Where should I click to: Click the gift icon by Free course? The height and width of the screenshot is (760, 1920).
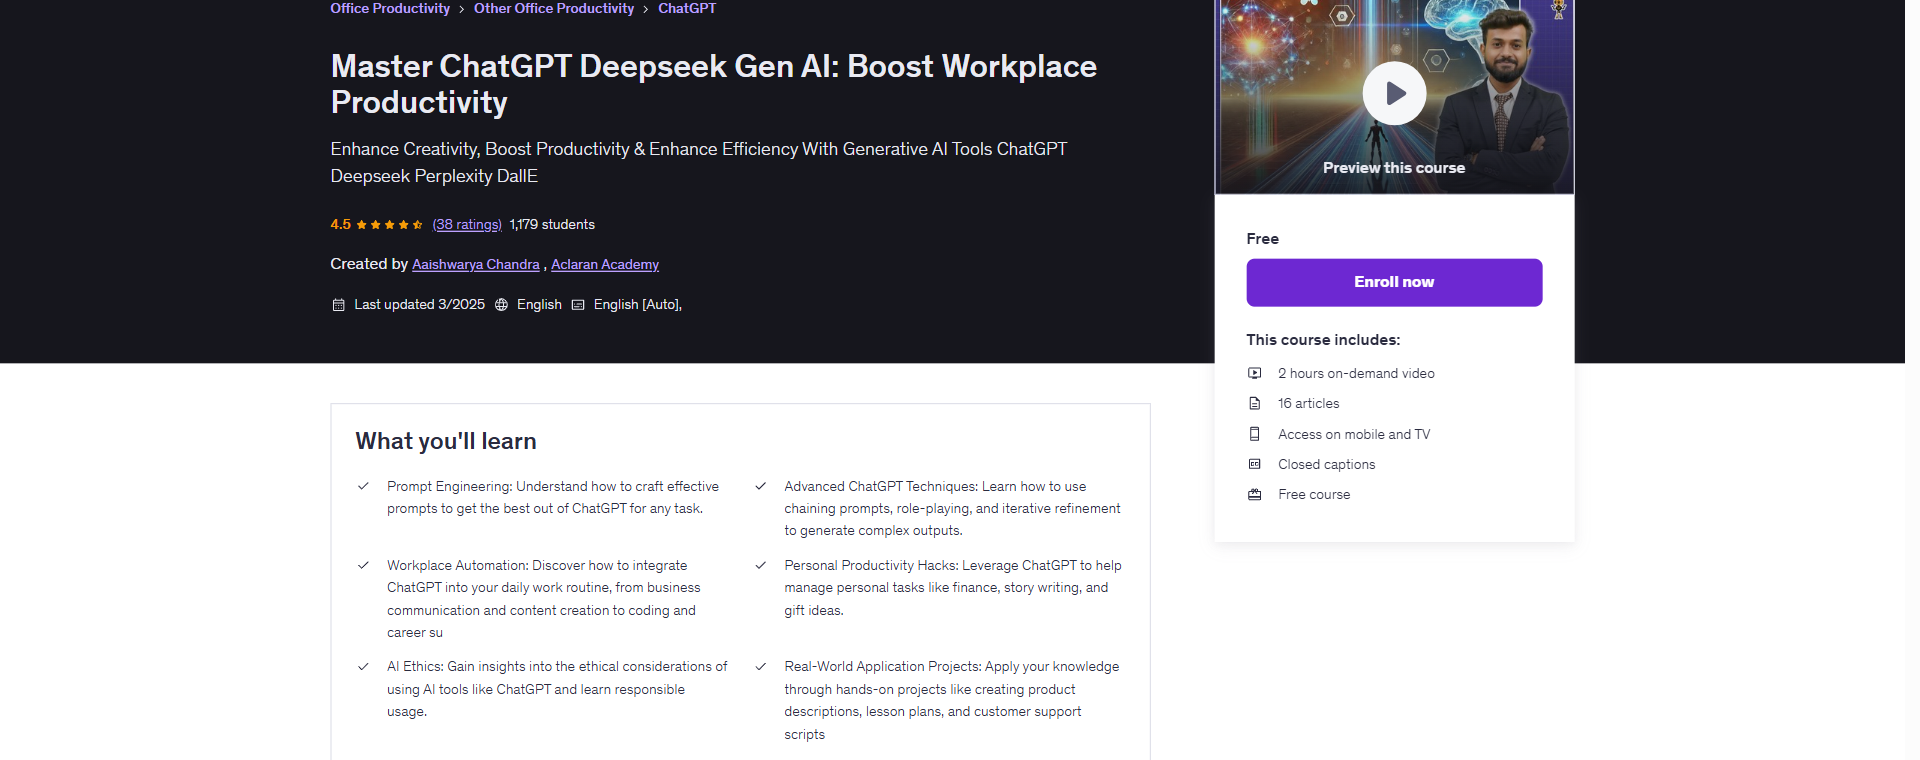click(1254, 494)
